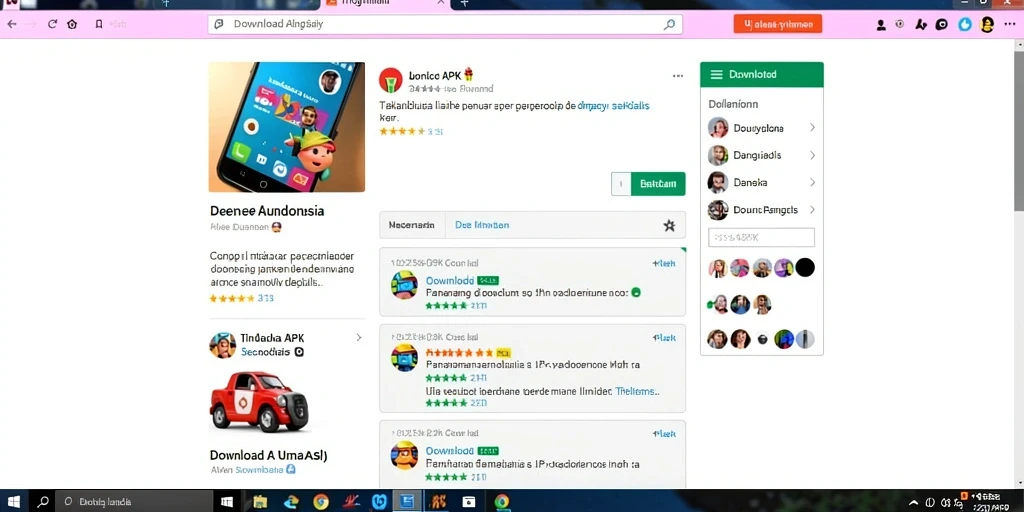
Task: Click the bookmark icon beside home
Action: click(99, 24)
